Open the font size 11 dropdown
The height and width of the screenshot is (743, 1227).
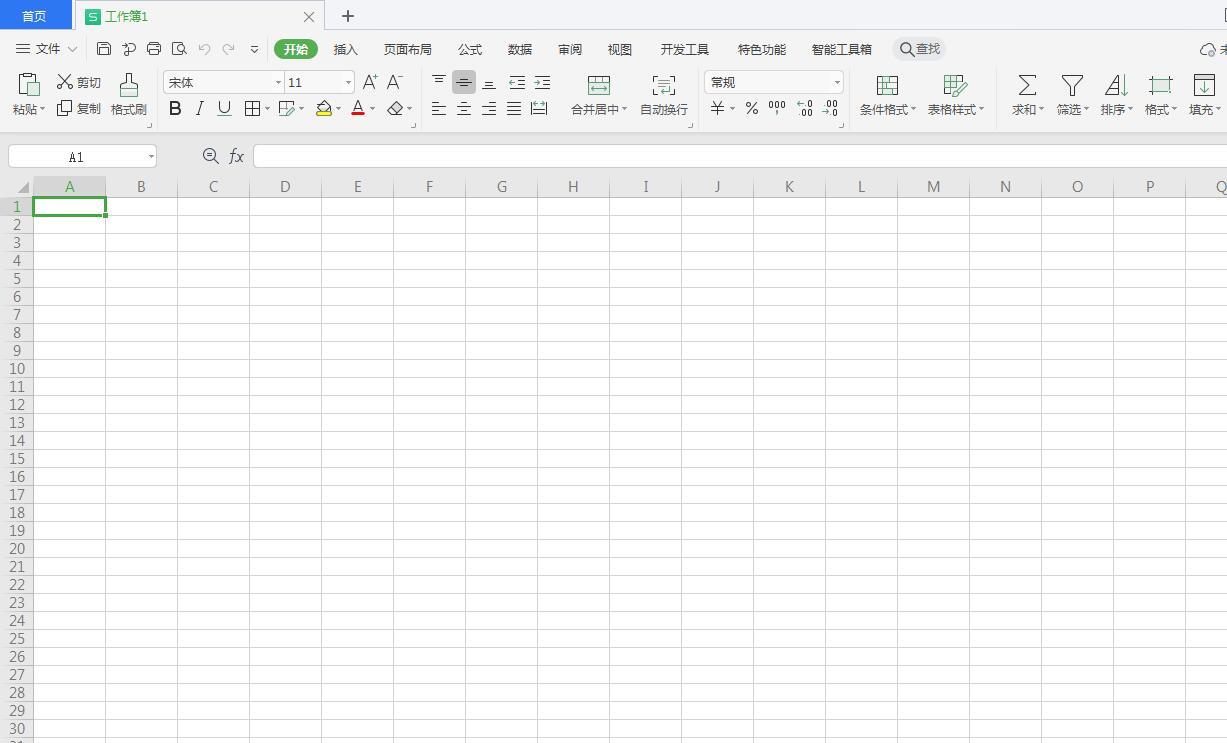pyautogui.click(x=348, y=83)
